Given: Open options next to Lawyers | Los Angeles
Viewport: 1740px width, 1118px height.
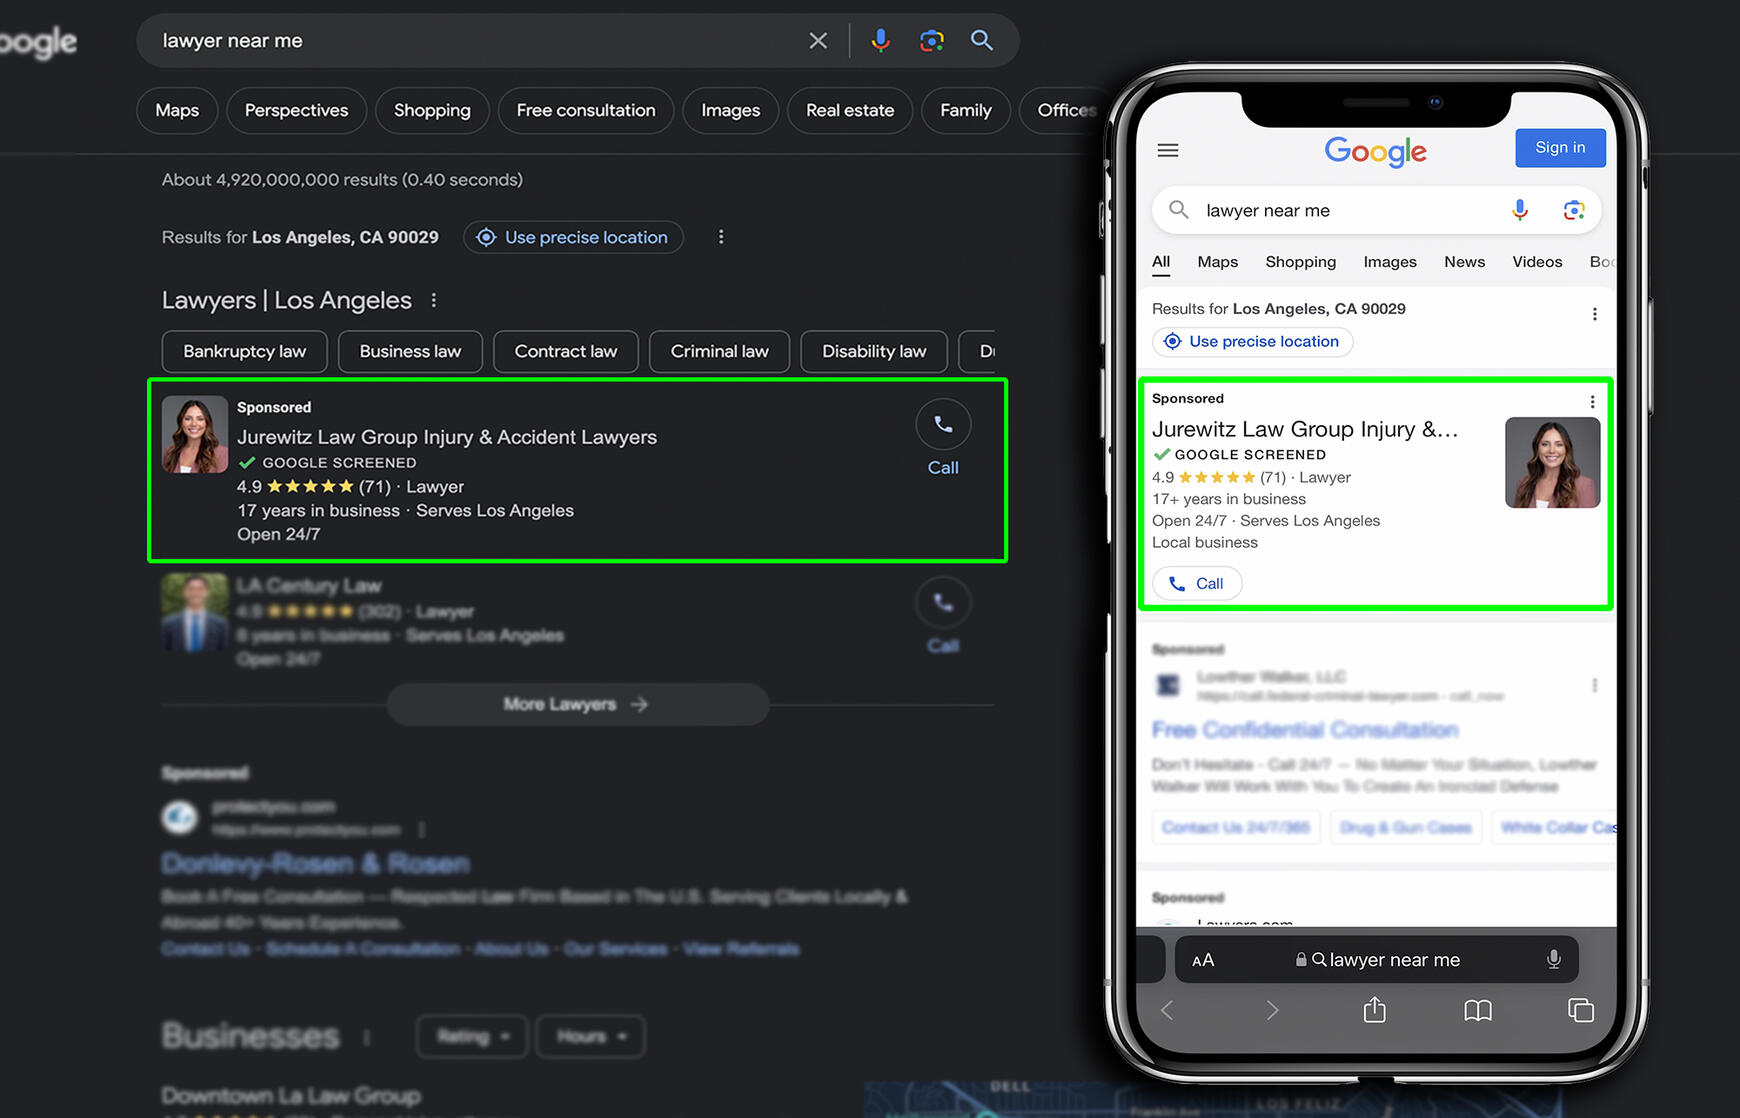Looking at the screenshot, I should [433, 300].
